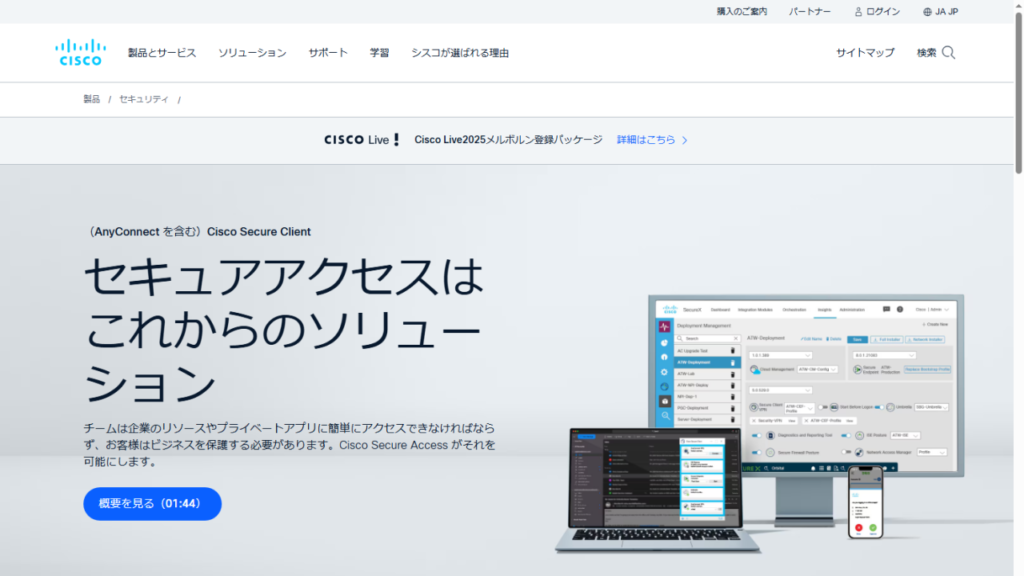Viewport: 1024px width, 576px height.
Task: Open 詳細はこちら link
Action: click(x=646, y=140)
